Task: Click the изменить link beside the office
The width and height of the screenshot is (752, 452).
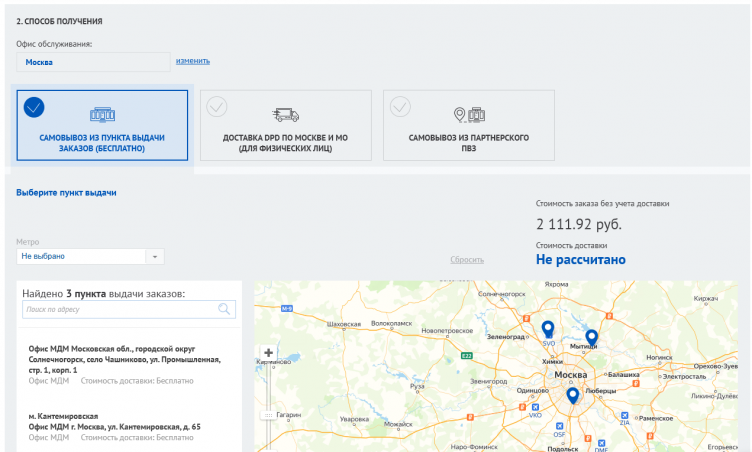Action: pos(192,61)
